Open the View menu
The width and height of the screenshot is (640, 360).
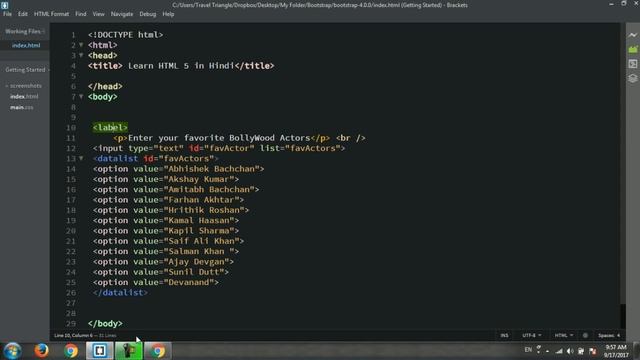click(x=98, y=14)
